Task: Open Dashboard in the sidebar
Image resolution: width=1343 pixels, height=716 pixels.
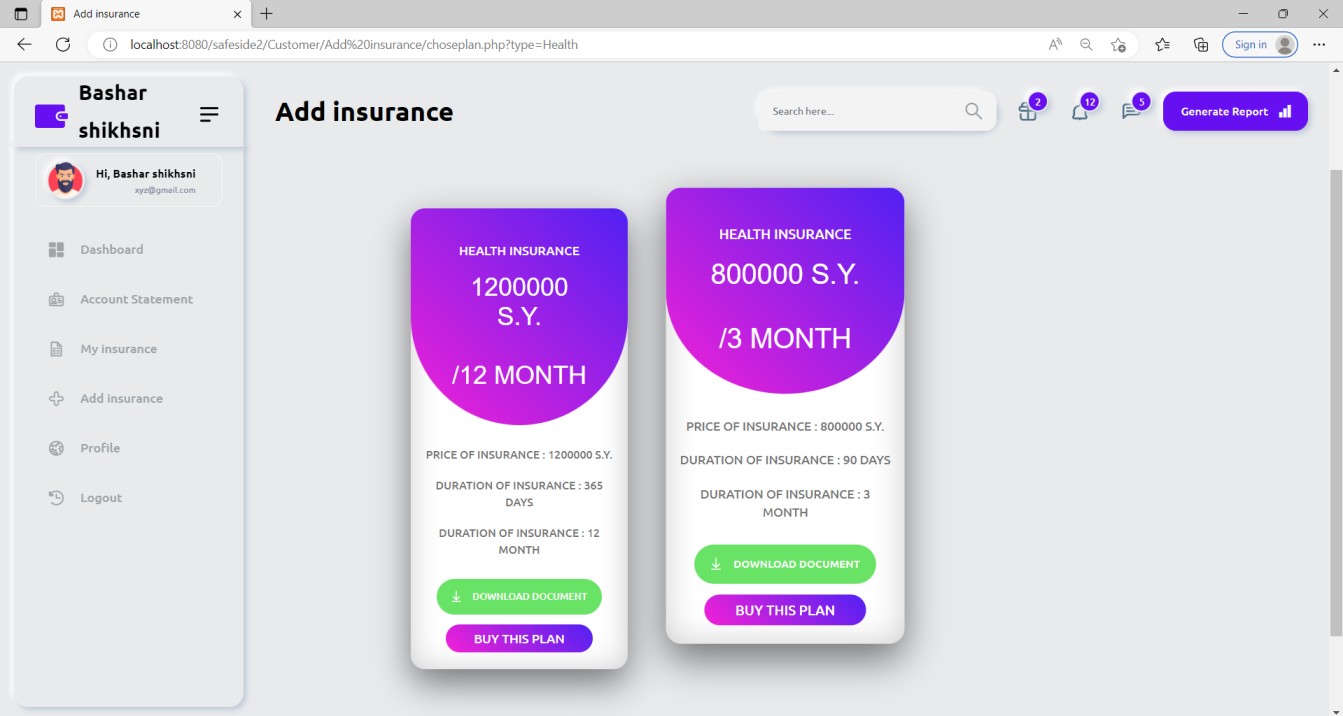Action: pos(111,250)
